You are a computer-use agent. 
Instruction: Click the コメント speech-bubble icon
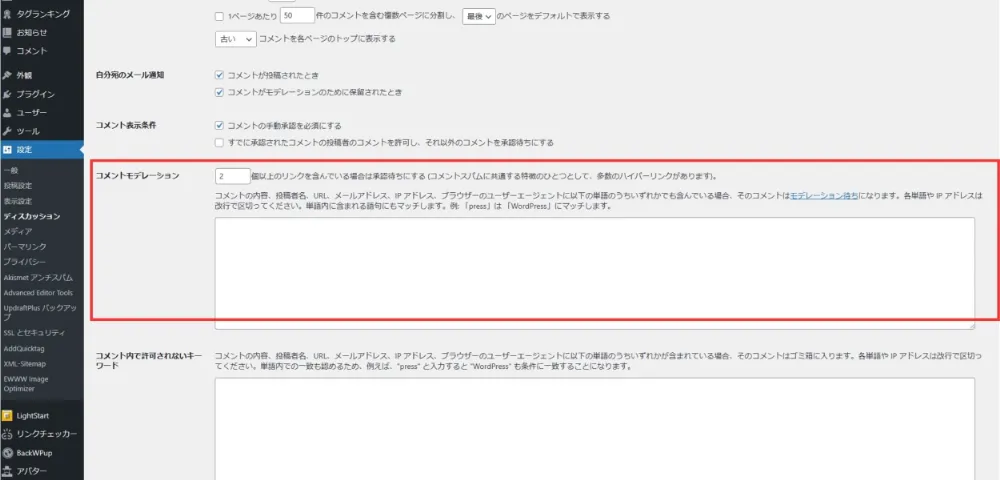point(7,51)
